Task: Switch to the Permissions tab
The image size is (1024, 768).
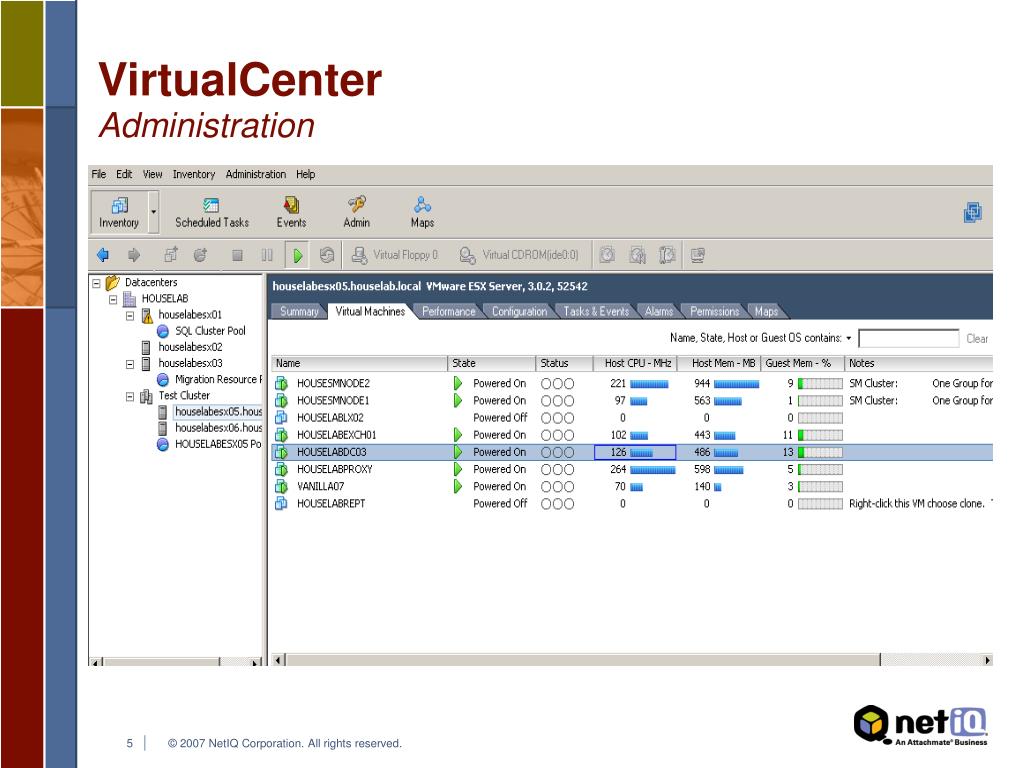Action: click(714, 312)
